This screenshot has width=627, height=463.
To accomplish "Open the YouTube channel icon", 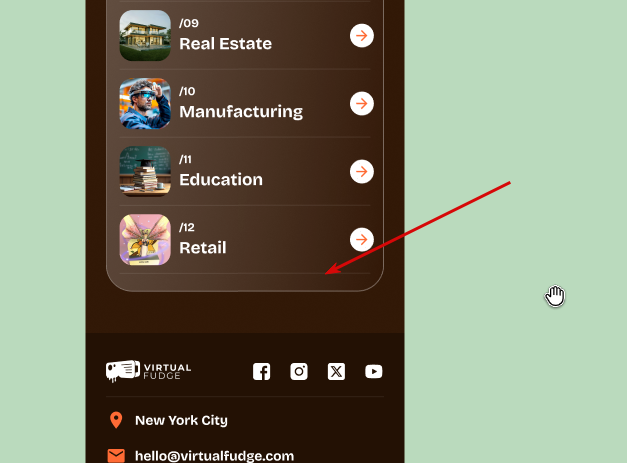I will tap(373, 371).
